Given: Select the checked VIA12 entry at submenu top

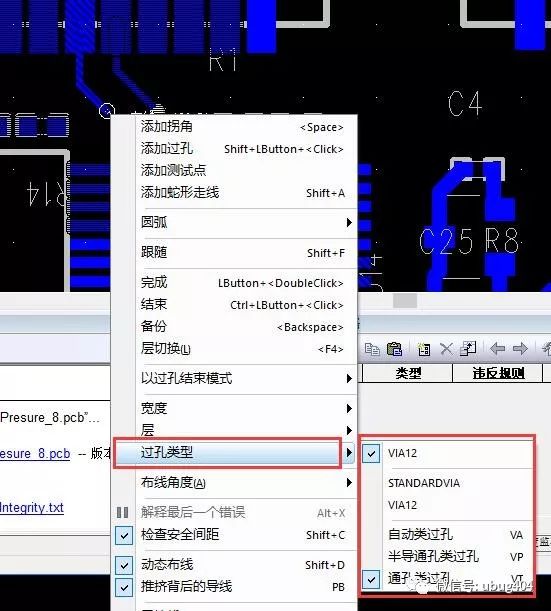Looking at the screenshot, I should pyautogui.click(x=447, y=453).
